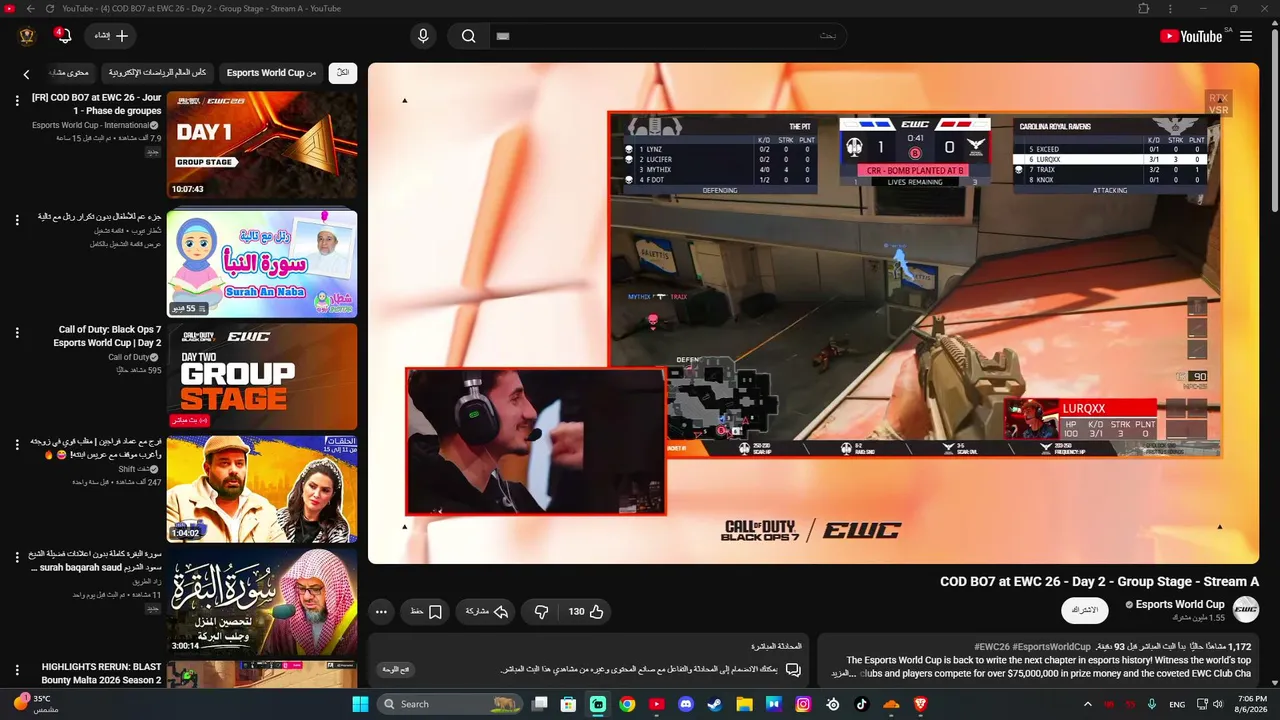Open 'Call of Duty: Black Ops 7 Esports World Cup | Day 2' title
Screen dimensions: 1280x720
click(108, 336)
